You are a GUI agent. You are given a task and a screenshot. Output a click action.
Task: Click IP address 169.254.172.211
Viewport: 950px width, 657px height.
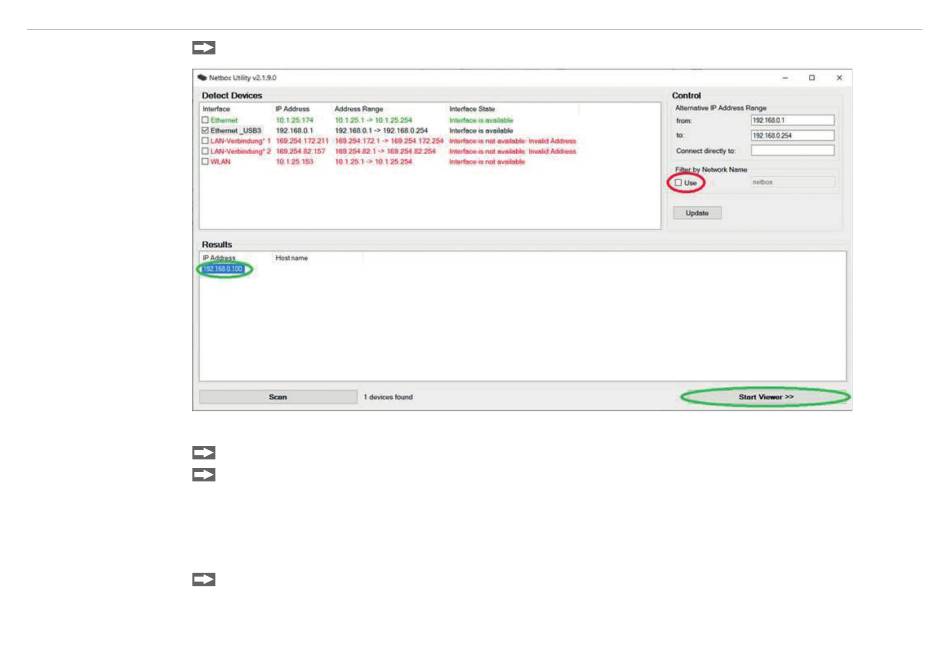pyautogui.click(x=302, y=141)
